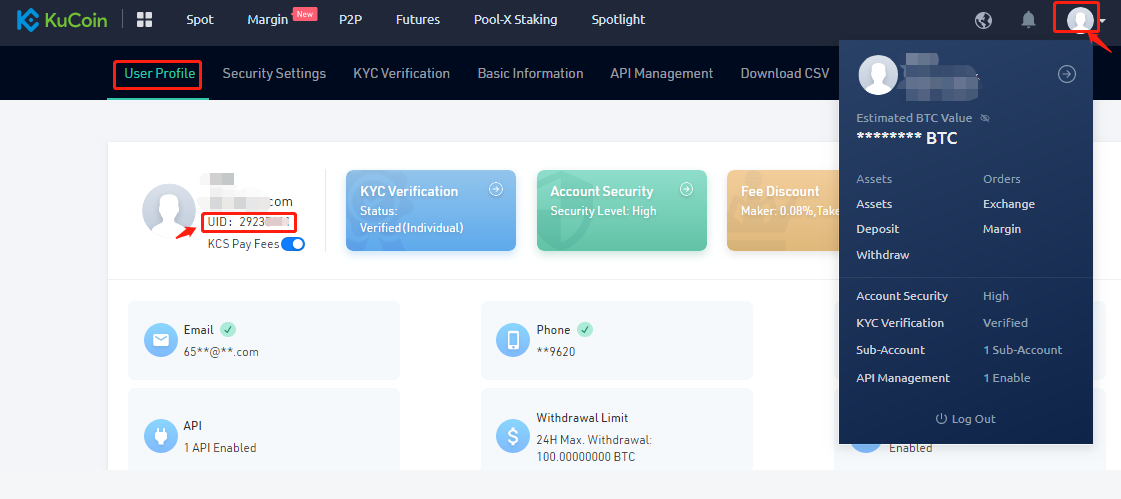Click '1 Enable' value in dropdown
1121x499 pixels.
point(1007,378)
